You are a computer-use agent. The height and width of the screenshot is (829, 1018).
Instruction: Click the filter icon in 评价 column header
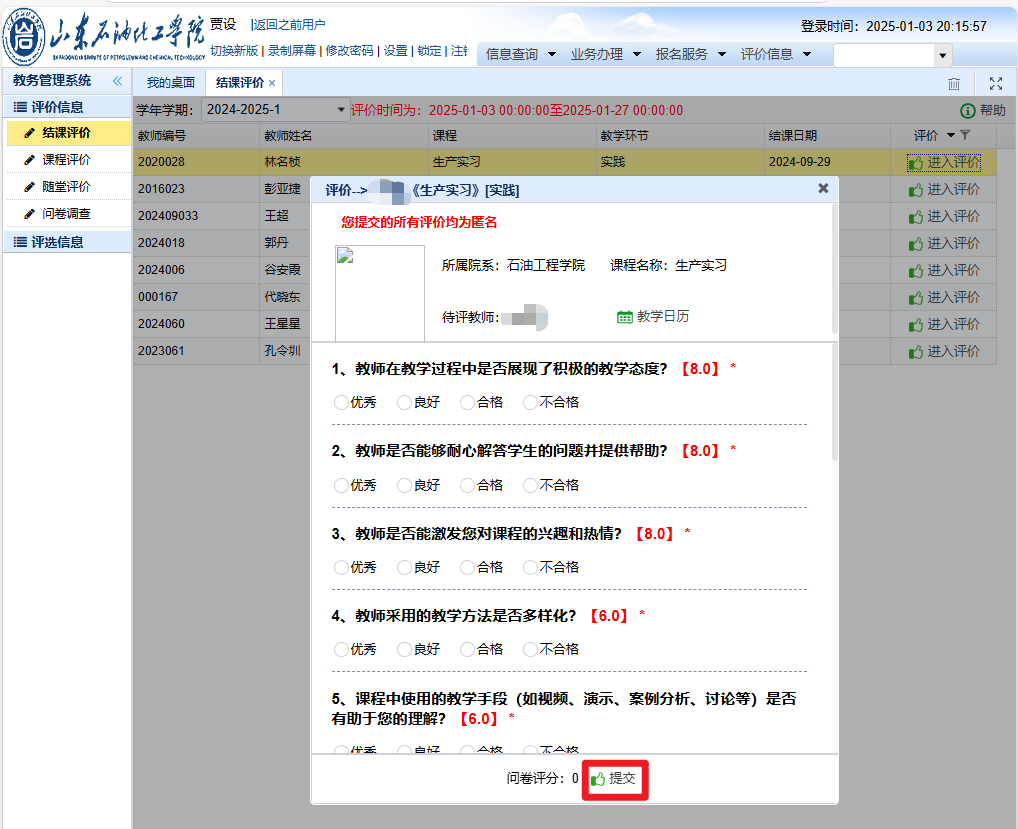pos(964,135)
